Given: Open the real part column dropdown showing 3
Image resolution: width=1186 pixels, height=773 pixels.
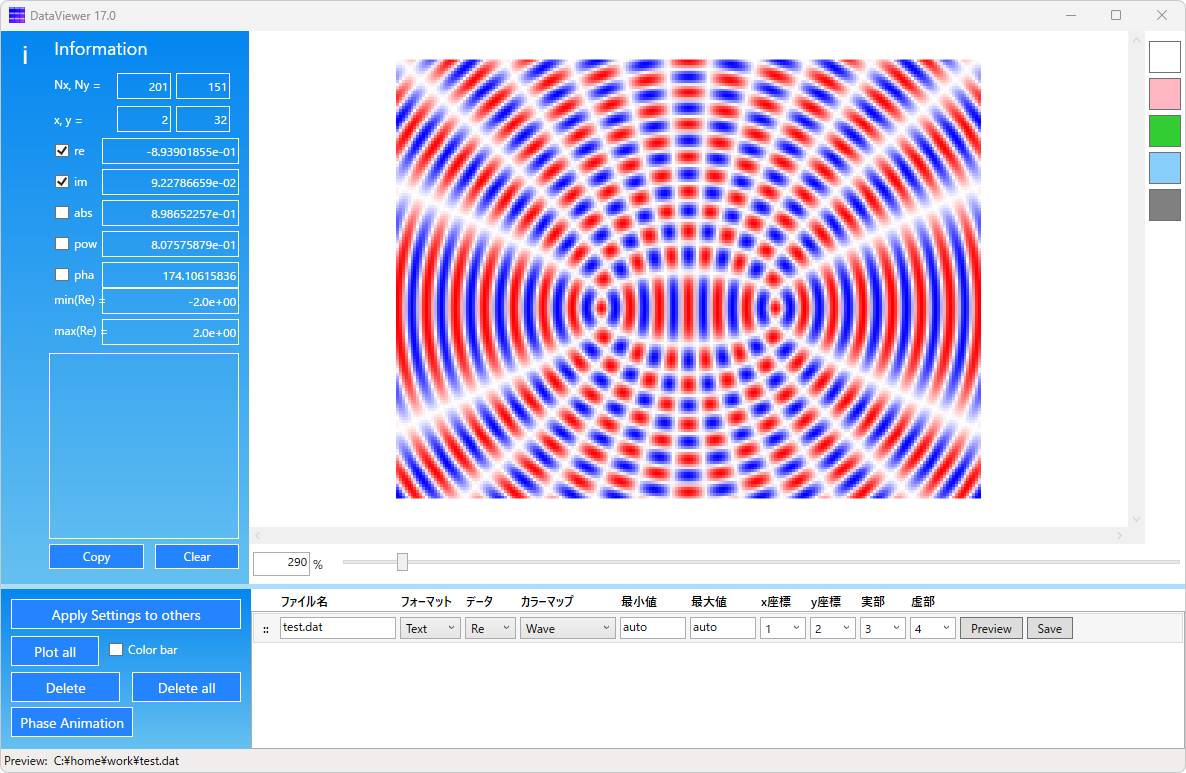Looking at the screenshot, I should coord(882,629).
